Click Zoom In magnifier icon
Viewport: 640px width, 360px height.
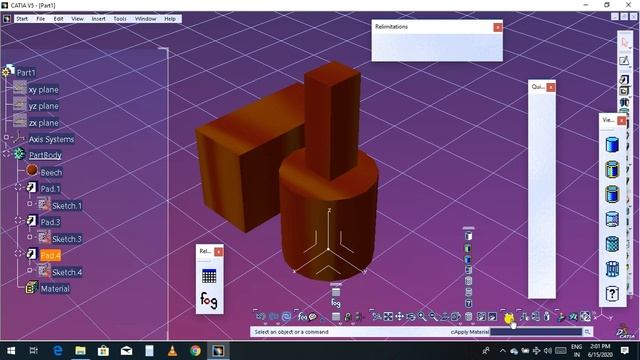422,316
